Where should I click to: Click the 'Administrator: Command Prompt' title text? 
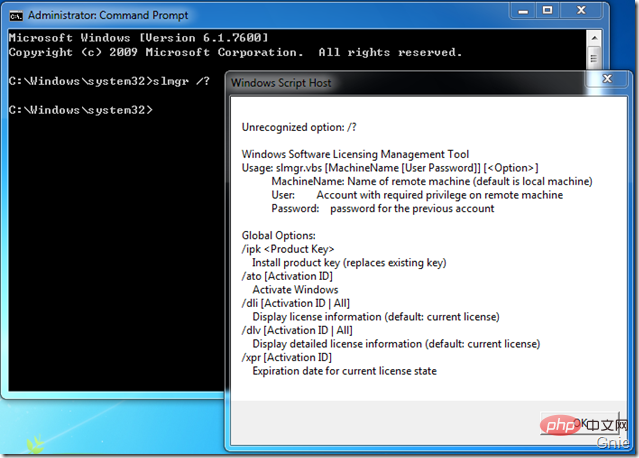pyautogui.click(x=108, y=15)
